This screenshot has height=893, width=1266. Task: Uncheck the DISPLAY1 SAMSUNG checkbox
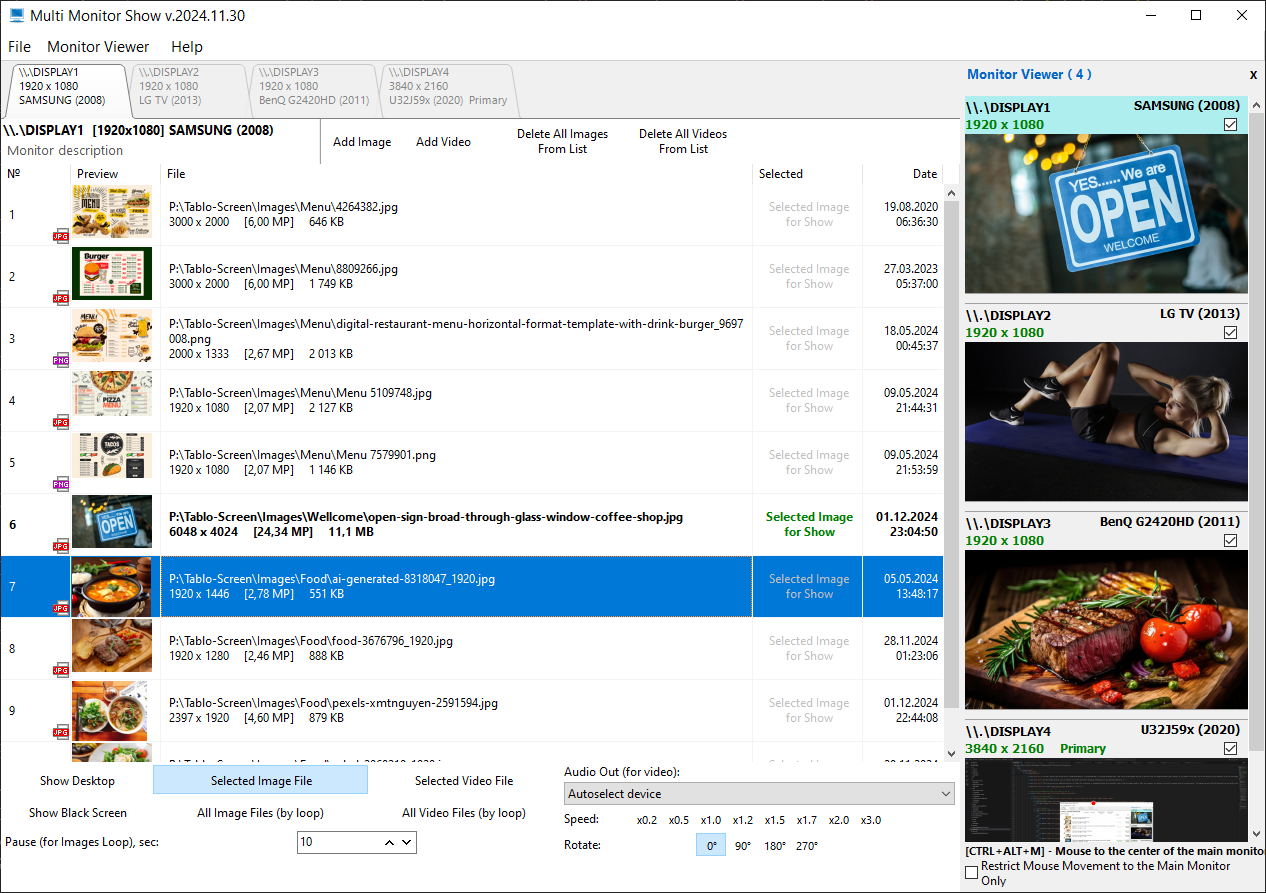(x=1230, y=125)
